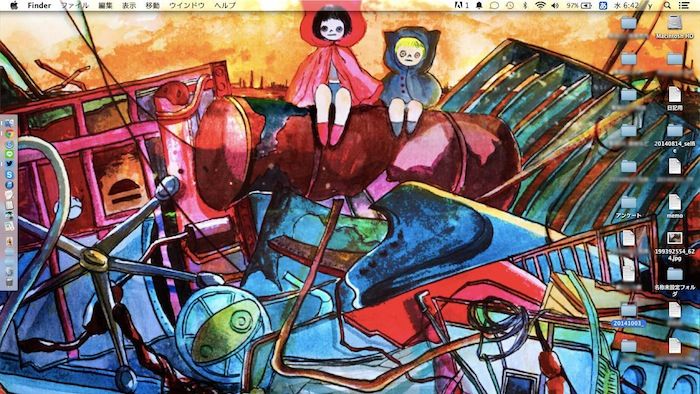Launch Twitter from the Dock
Viewport: 700px width, 394px height.
(x=9, y=164)
